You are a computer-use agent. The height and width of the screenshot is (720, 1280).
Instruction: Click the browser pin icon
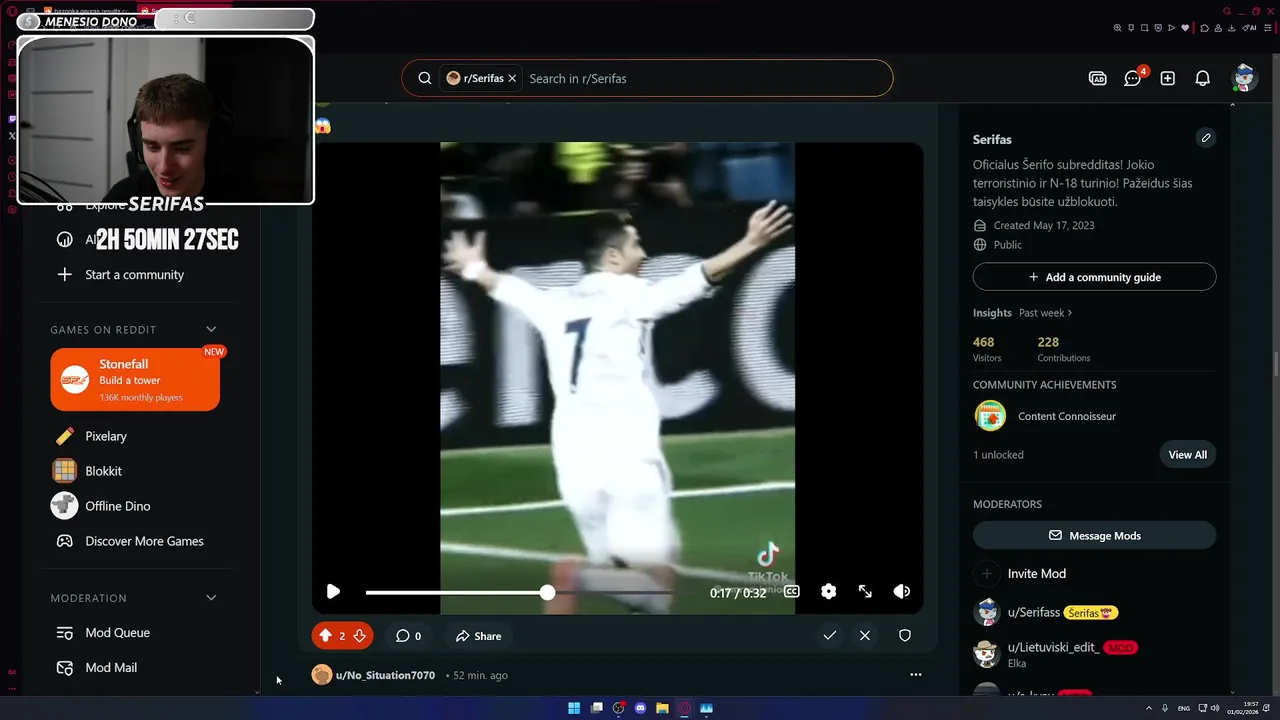coord(1131,28)
